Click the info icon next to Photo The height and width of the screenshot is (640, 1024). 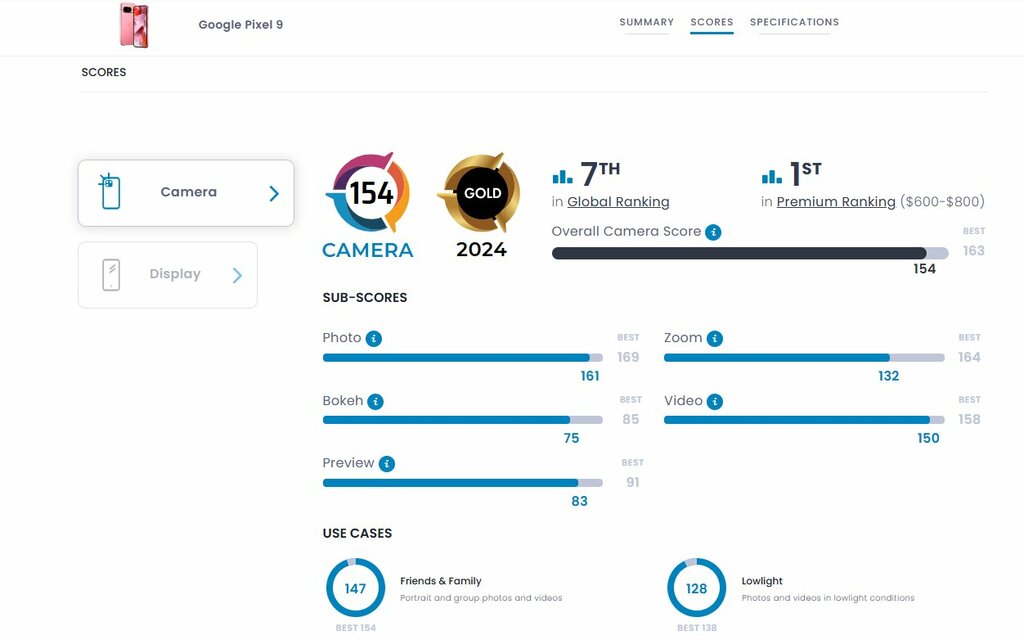374,339
